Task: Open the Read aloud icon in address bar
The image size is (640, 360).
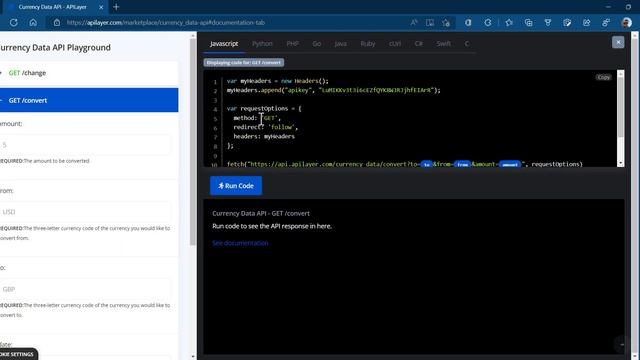Action: click(x=414, y=22)
